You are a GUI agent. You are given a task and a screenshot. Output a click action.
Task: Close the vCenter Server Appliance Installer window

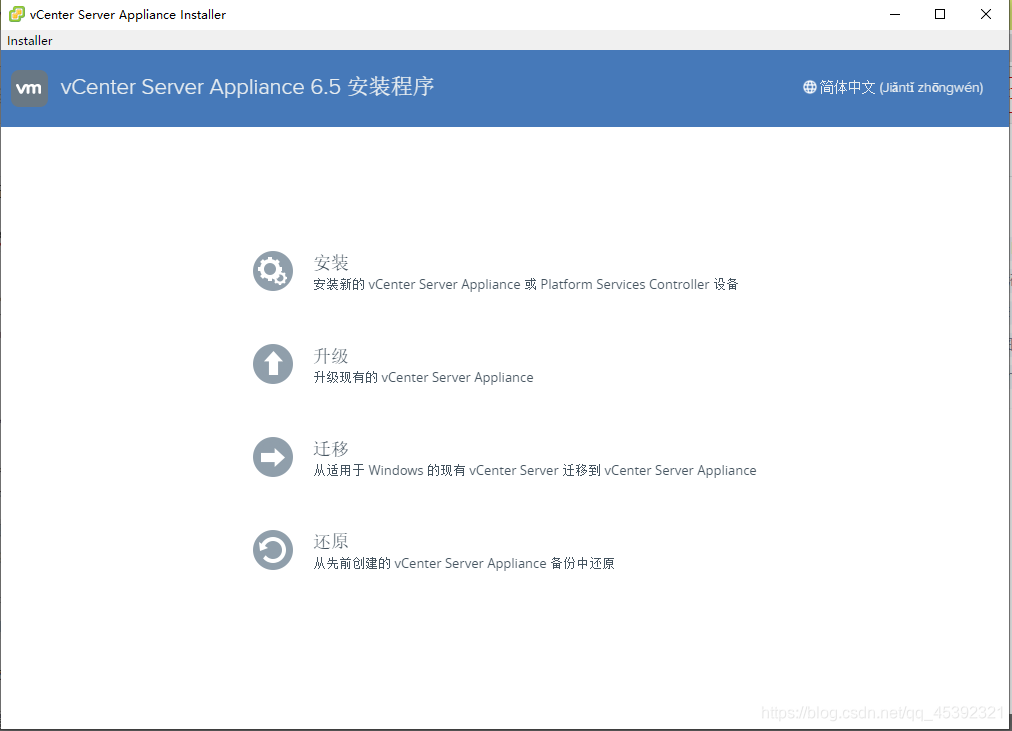(x=986, y=14)
